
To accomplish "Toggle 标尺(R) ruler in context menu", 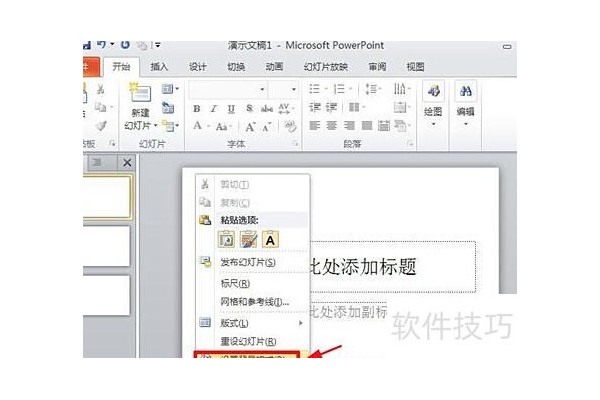I will pyautogui.click(x=253, y=284).
